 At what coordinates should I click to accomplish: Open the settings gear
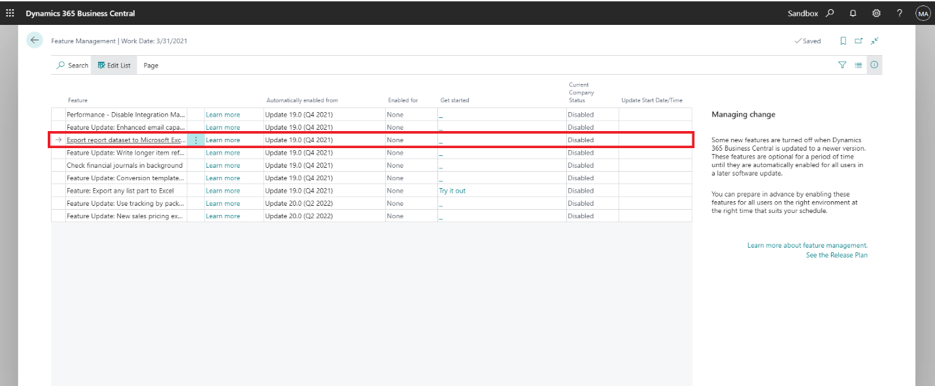click(x=876, y=13)
